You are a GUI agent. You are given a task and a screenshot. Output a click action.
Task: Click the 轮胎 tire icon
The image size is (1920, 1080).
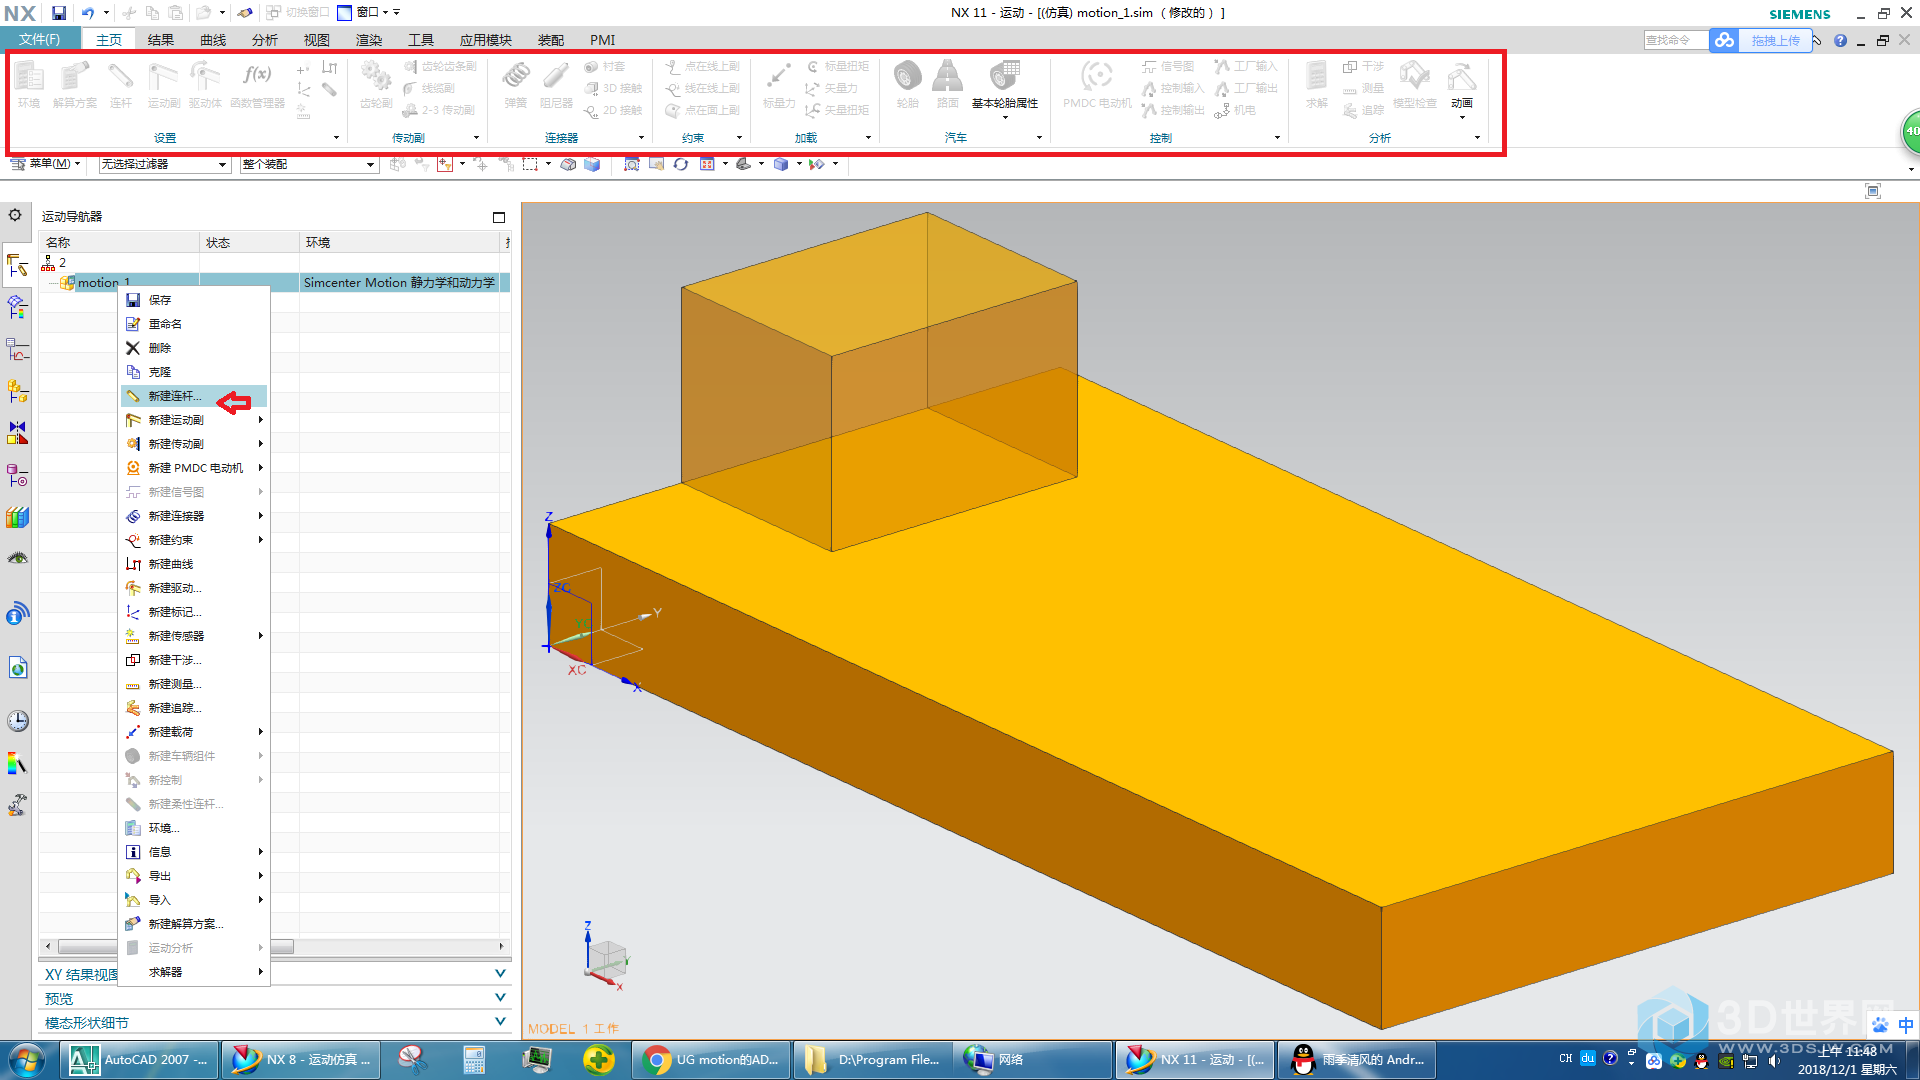pos(907,84)
